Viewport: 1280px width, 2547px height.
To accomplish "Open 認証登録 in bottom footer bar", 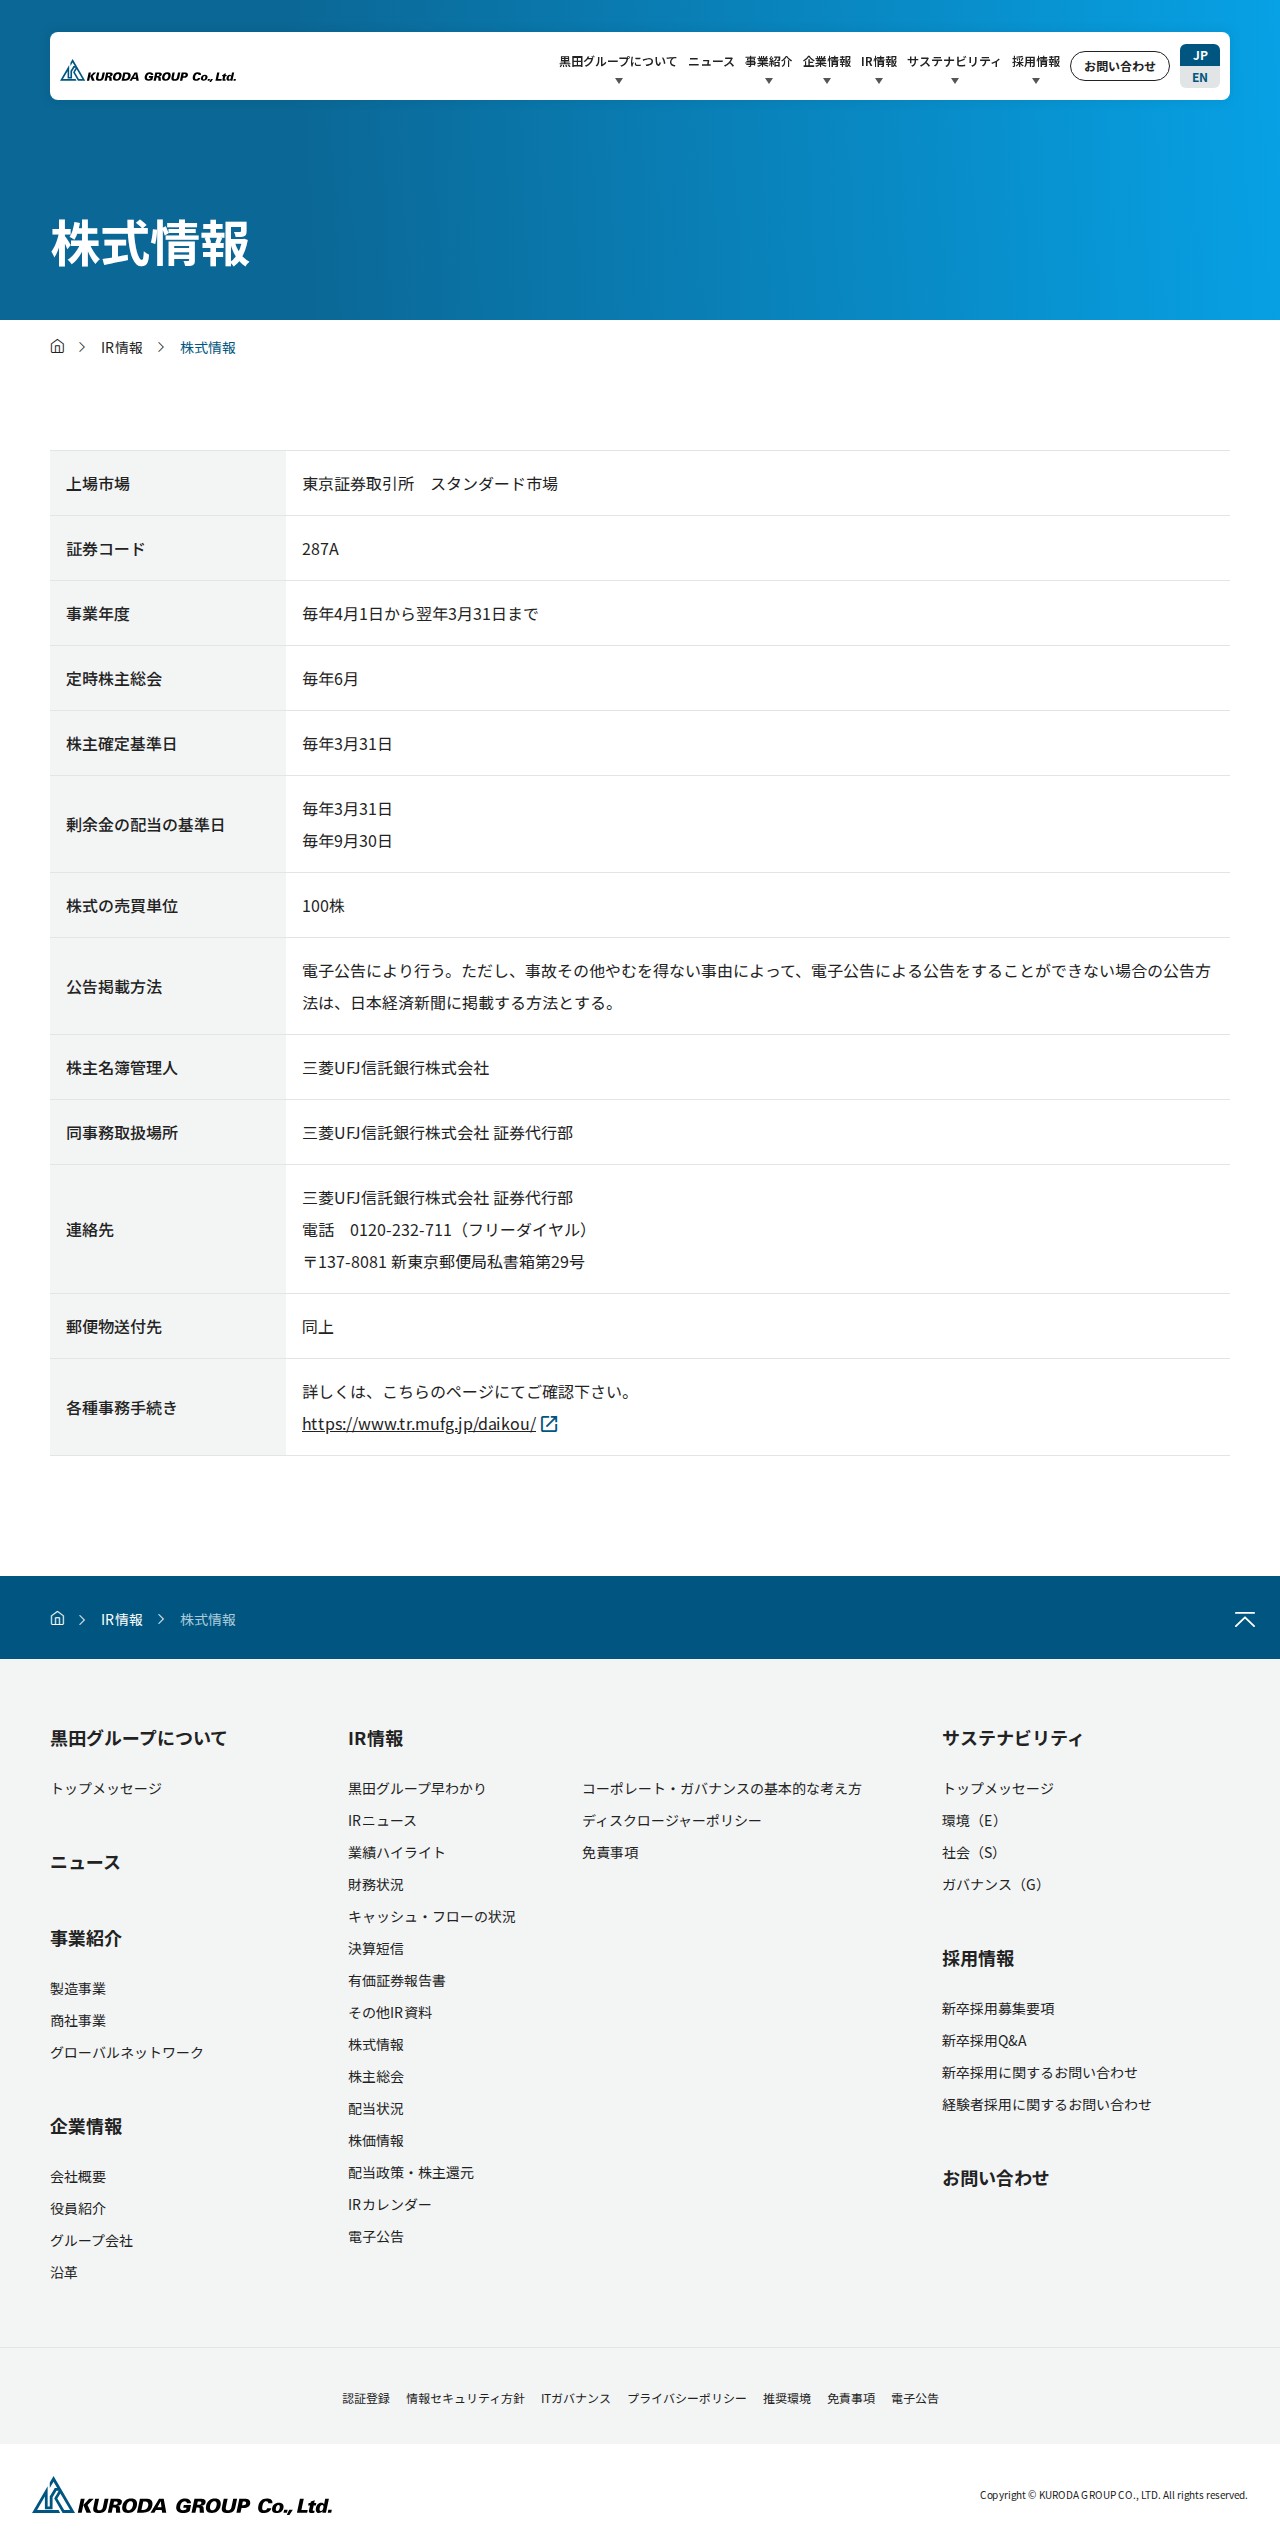I will pyautogui.click(x=366, y=2399).
